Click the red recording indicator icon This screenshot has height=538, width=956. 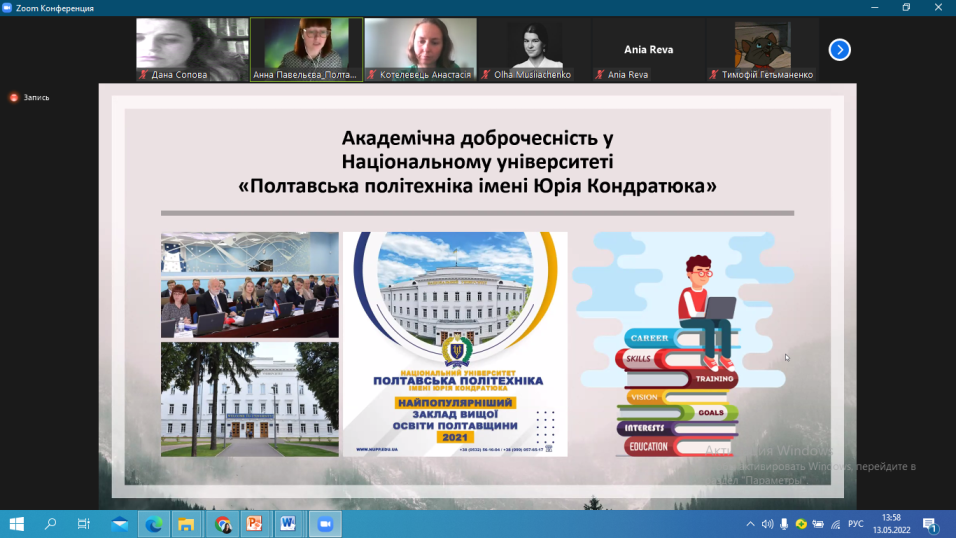[14, 97]
